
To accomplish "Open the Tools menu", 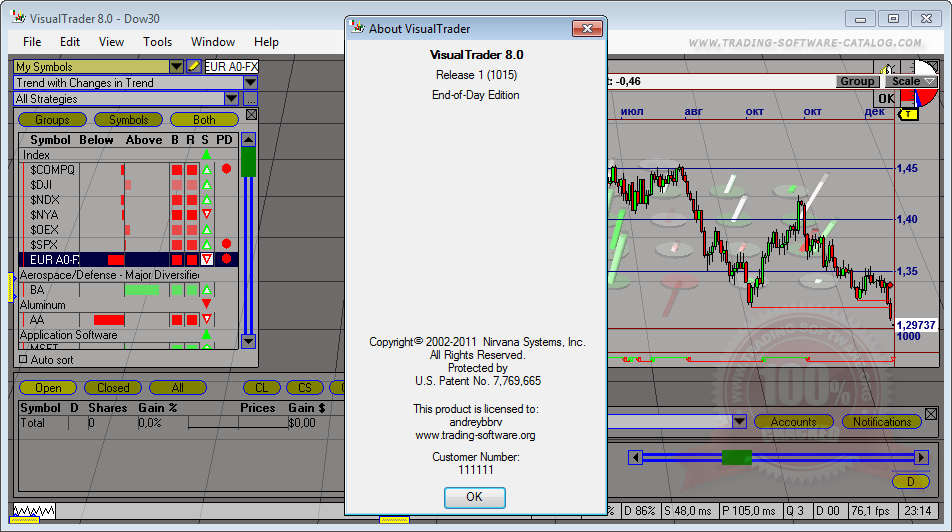I will click(157, 42).
